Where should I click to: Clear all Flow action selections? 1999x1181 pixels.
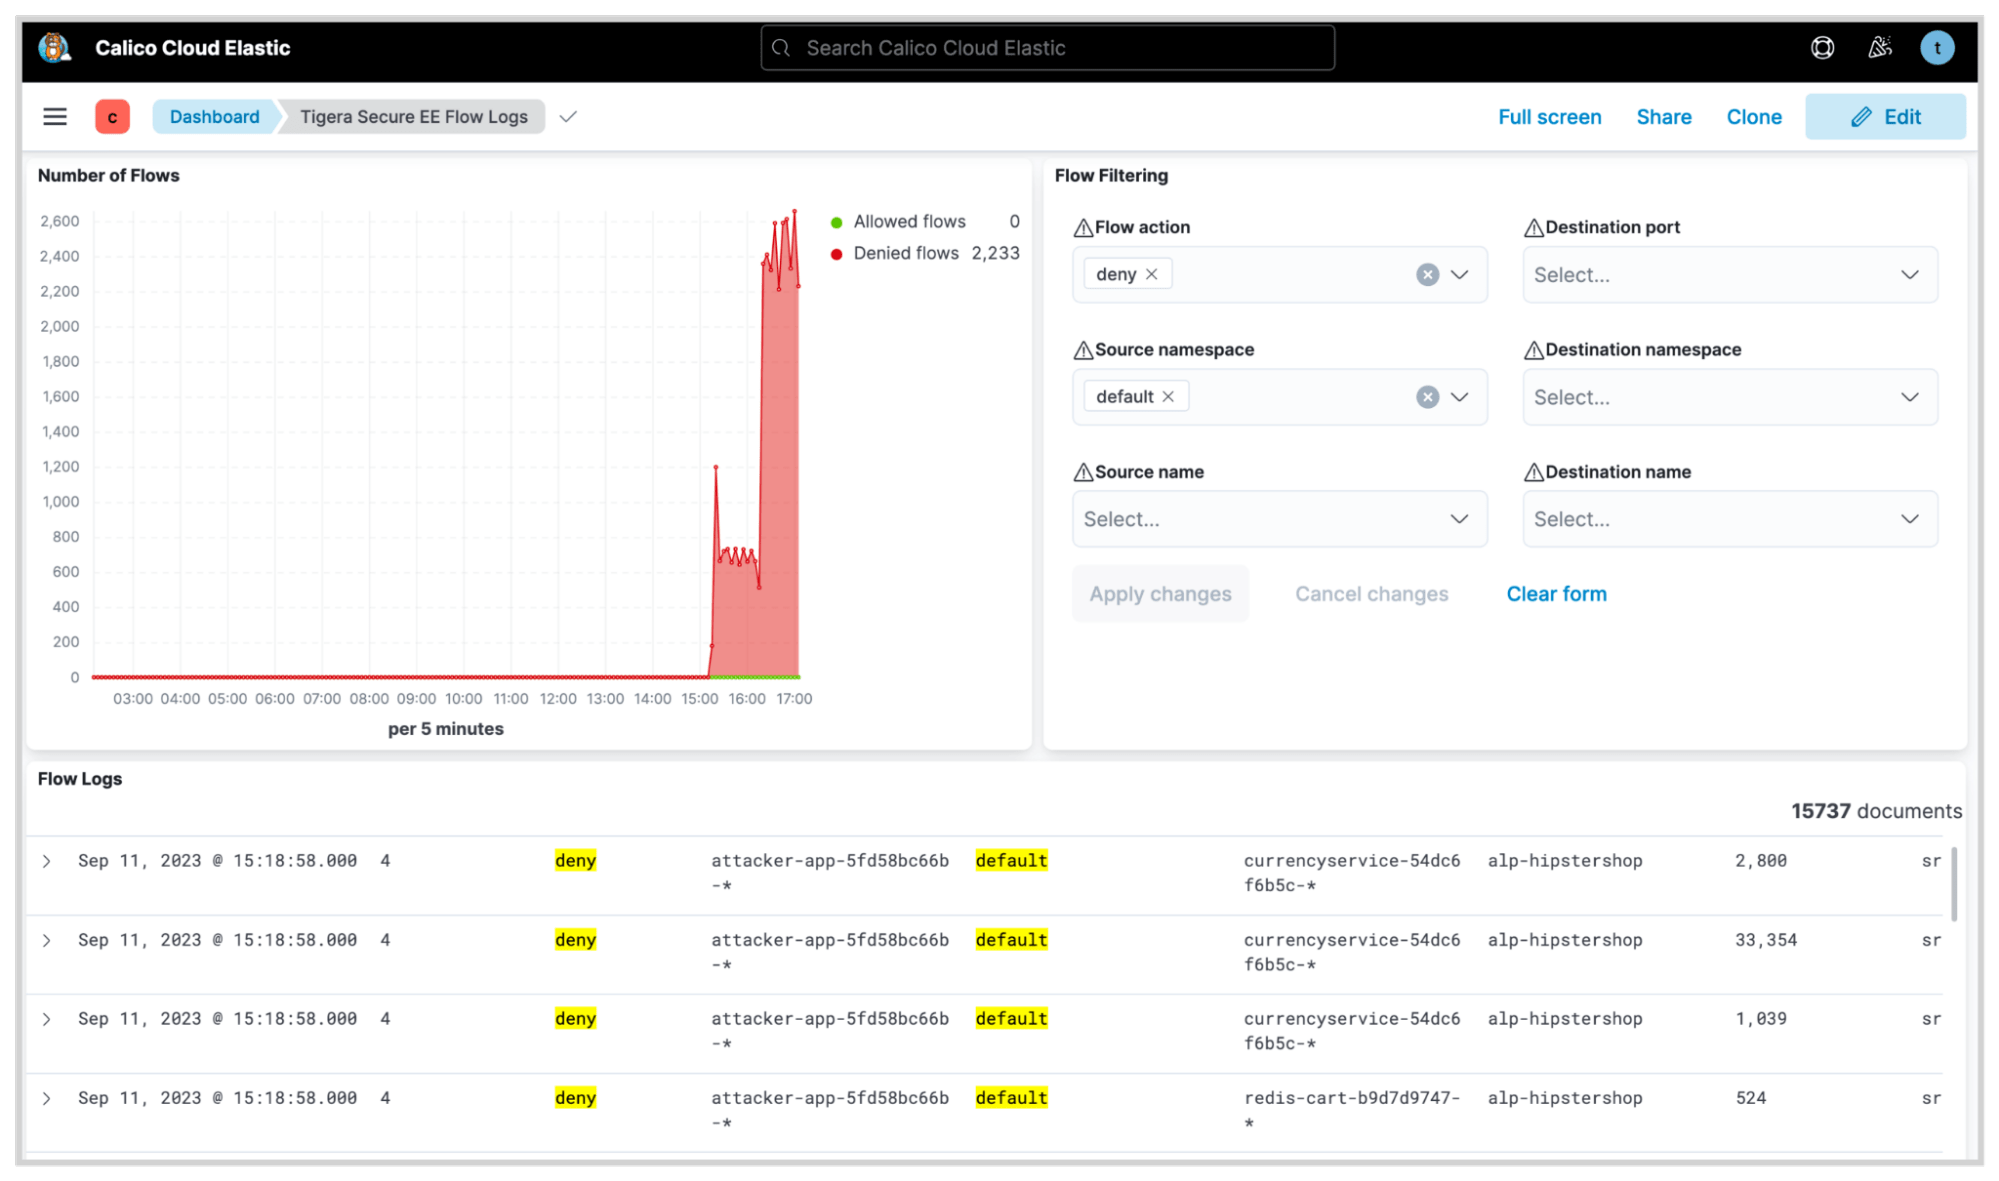click(1427, 274)
